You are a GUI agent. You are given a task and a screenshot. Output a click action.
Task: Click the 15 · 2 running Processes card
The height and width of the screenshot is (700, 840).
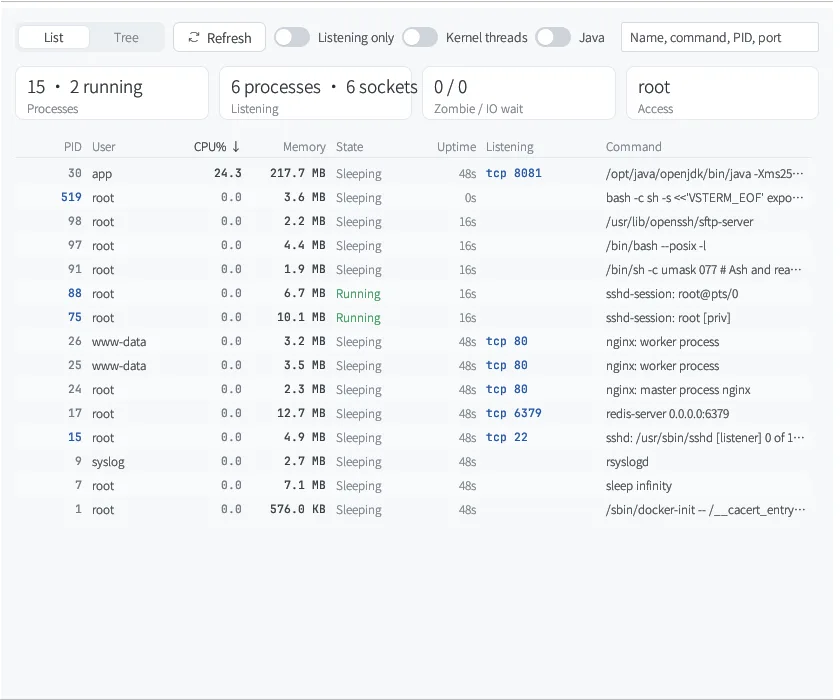click(112, 93)
